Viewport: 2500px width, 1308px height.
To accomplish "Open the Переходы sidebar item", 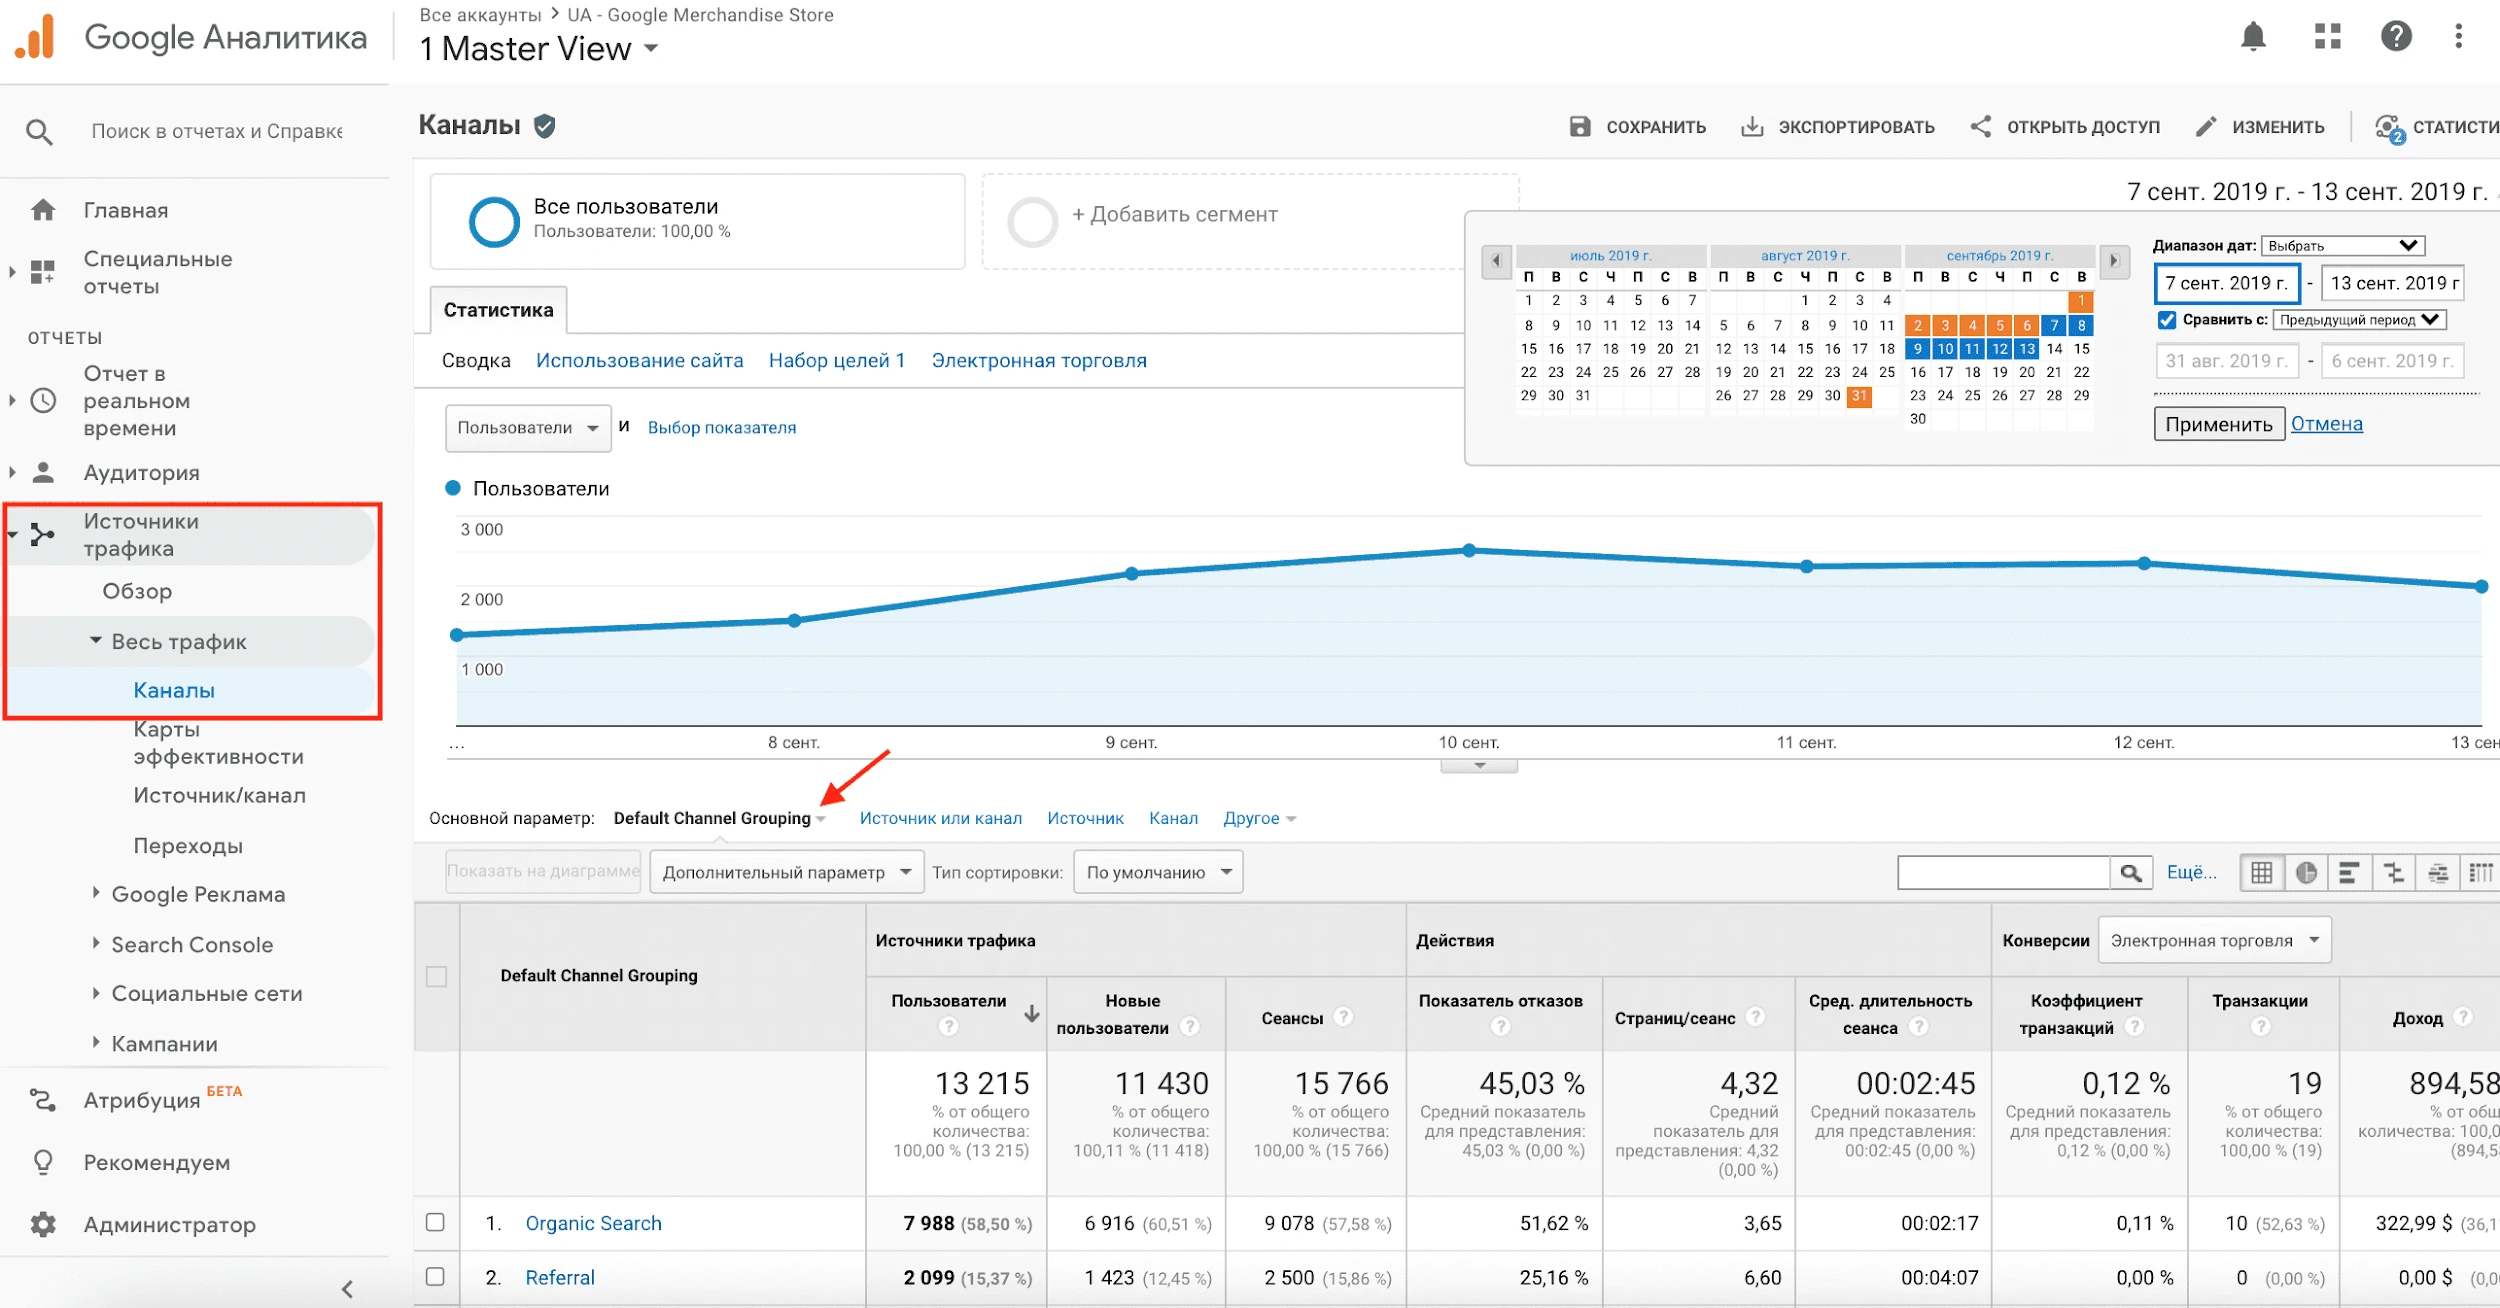I will coord(188,846).
